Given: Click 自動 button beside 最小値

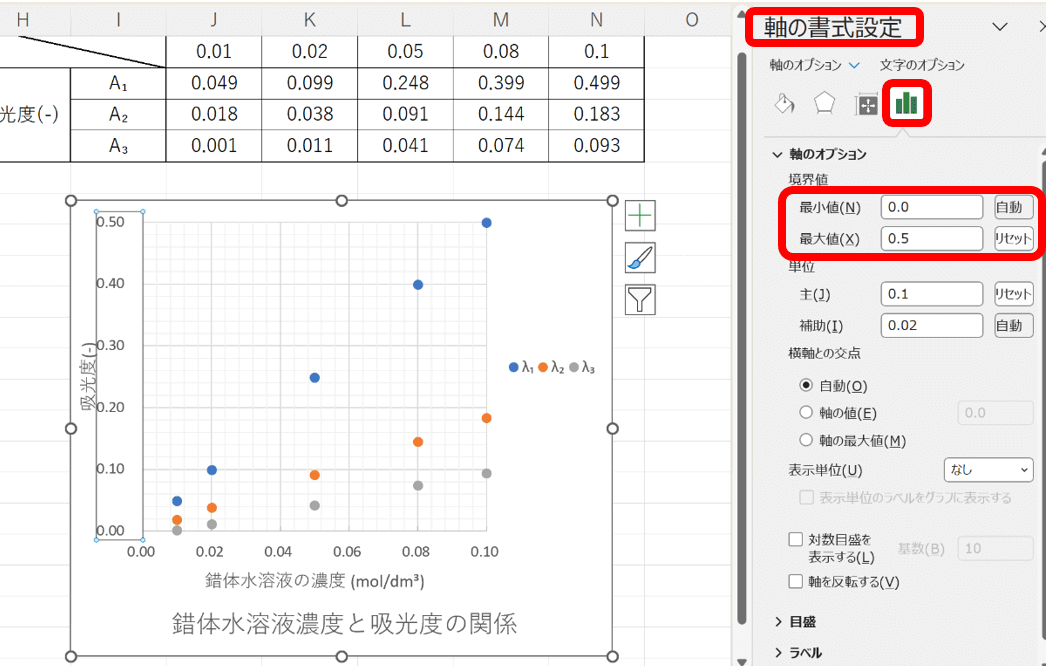Looking at the screenshot, I should coord(1014,207).
